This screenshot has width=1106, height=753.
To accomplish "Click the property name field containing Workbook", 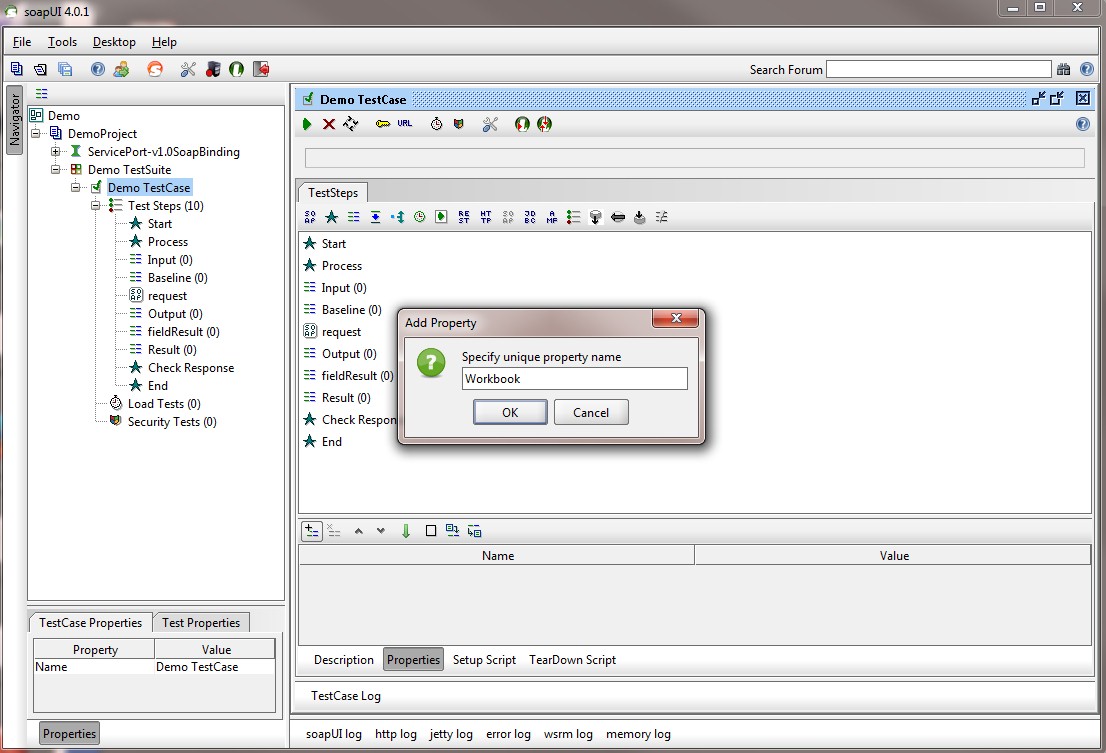I will [x=574, y=379].
